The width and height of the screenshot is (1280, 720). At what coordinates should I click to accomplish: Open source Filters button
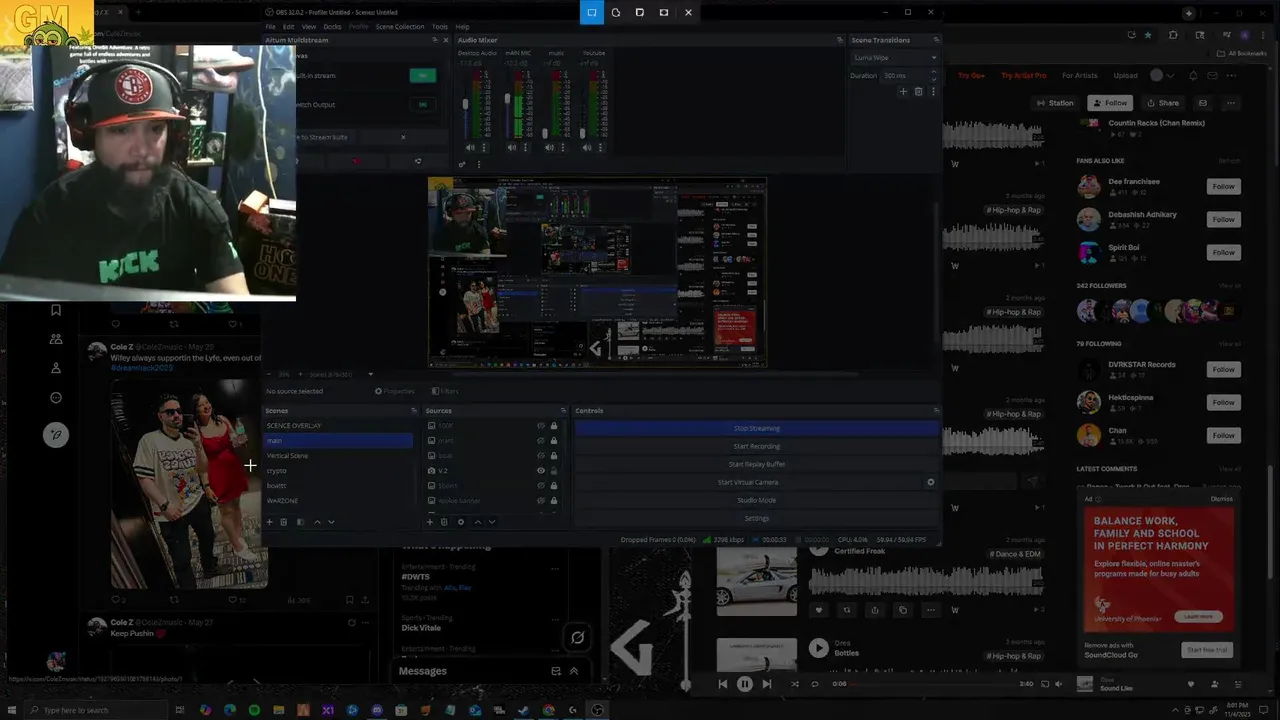pos(445,391)
